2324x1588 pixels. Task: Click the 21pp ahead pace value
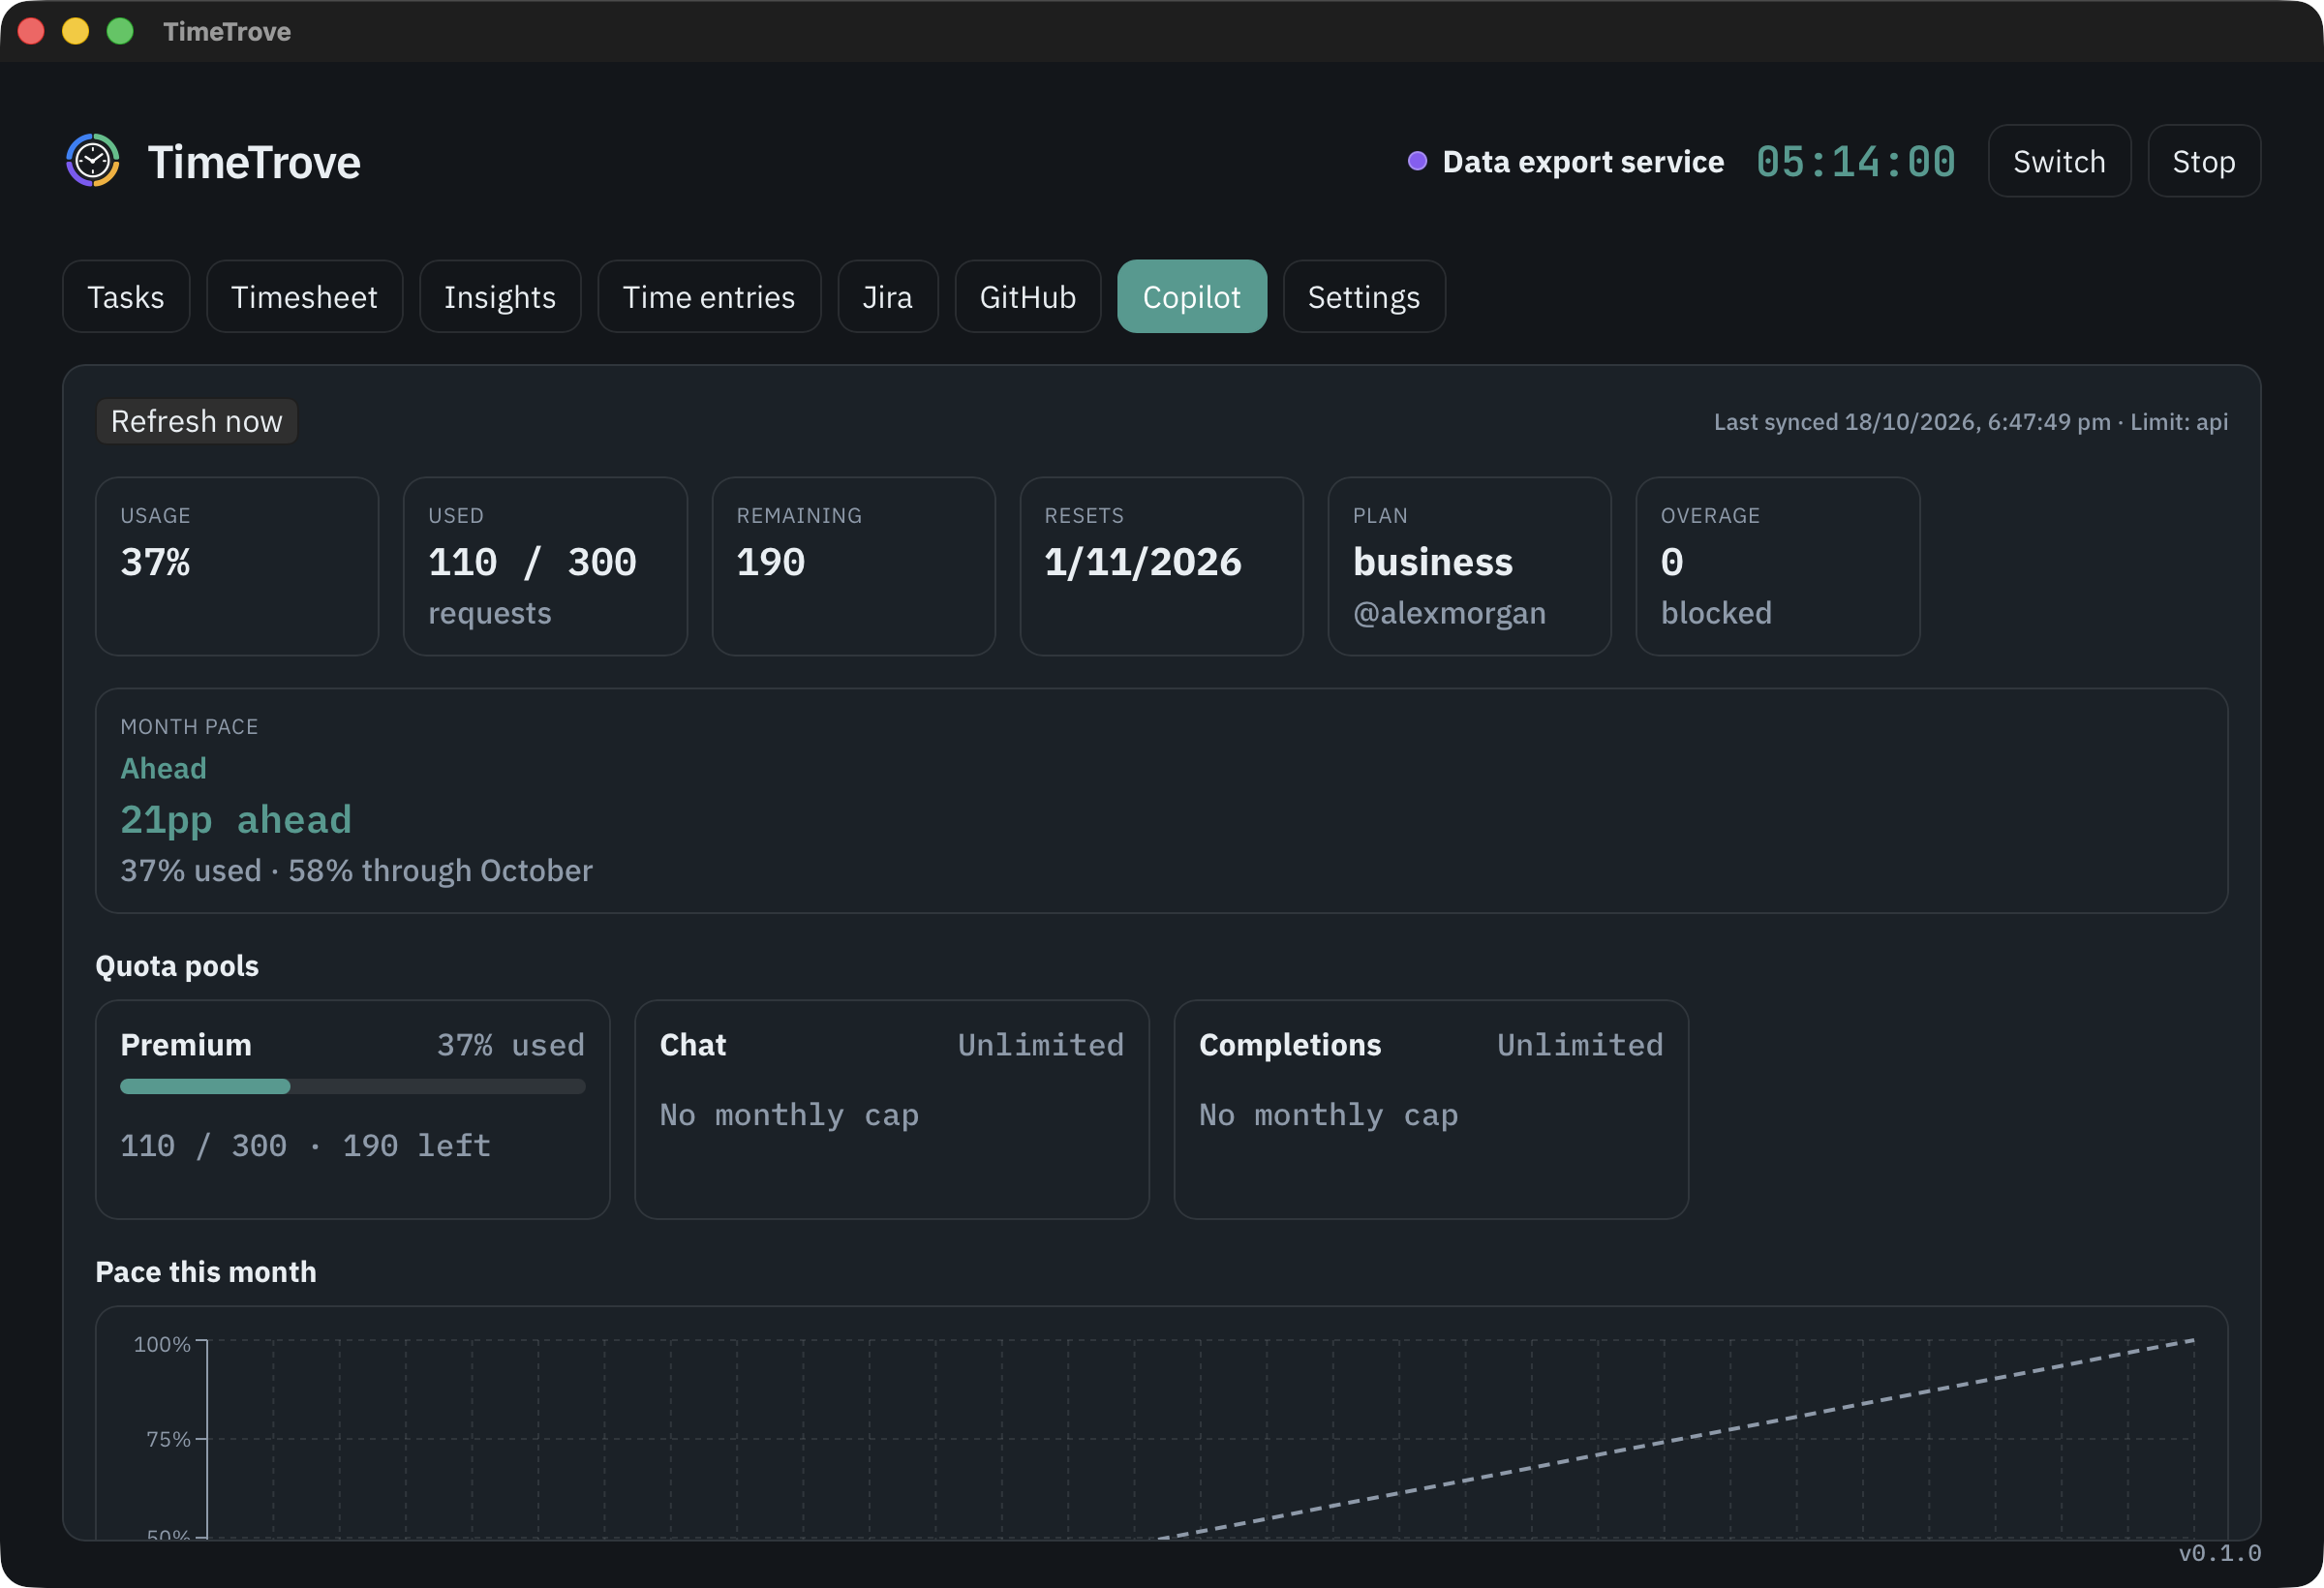point(236,819)
